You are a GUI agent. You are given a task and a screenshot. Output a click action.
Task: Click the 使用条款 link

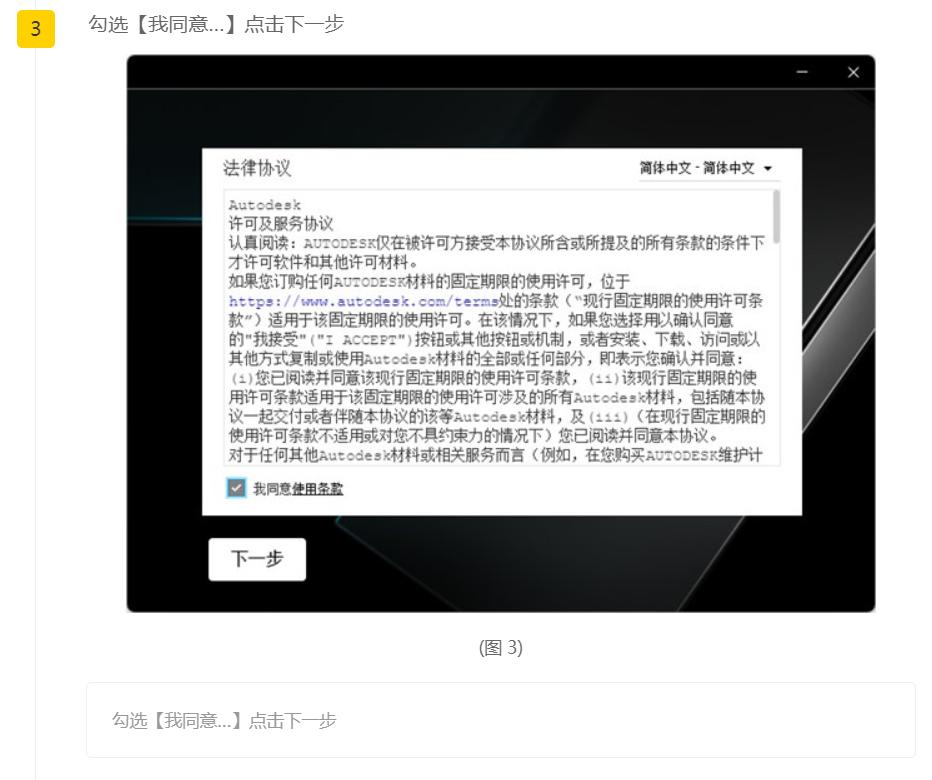pyautogui.click(x=318, y=489)
